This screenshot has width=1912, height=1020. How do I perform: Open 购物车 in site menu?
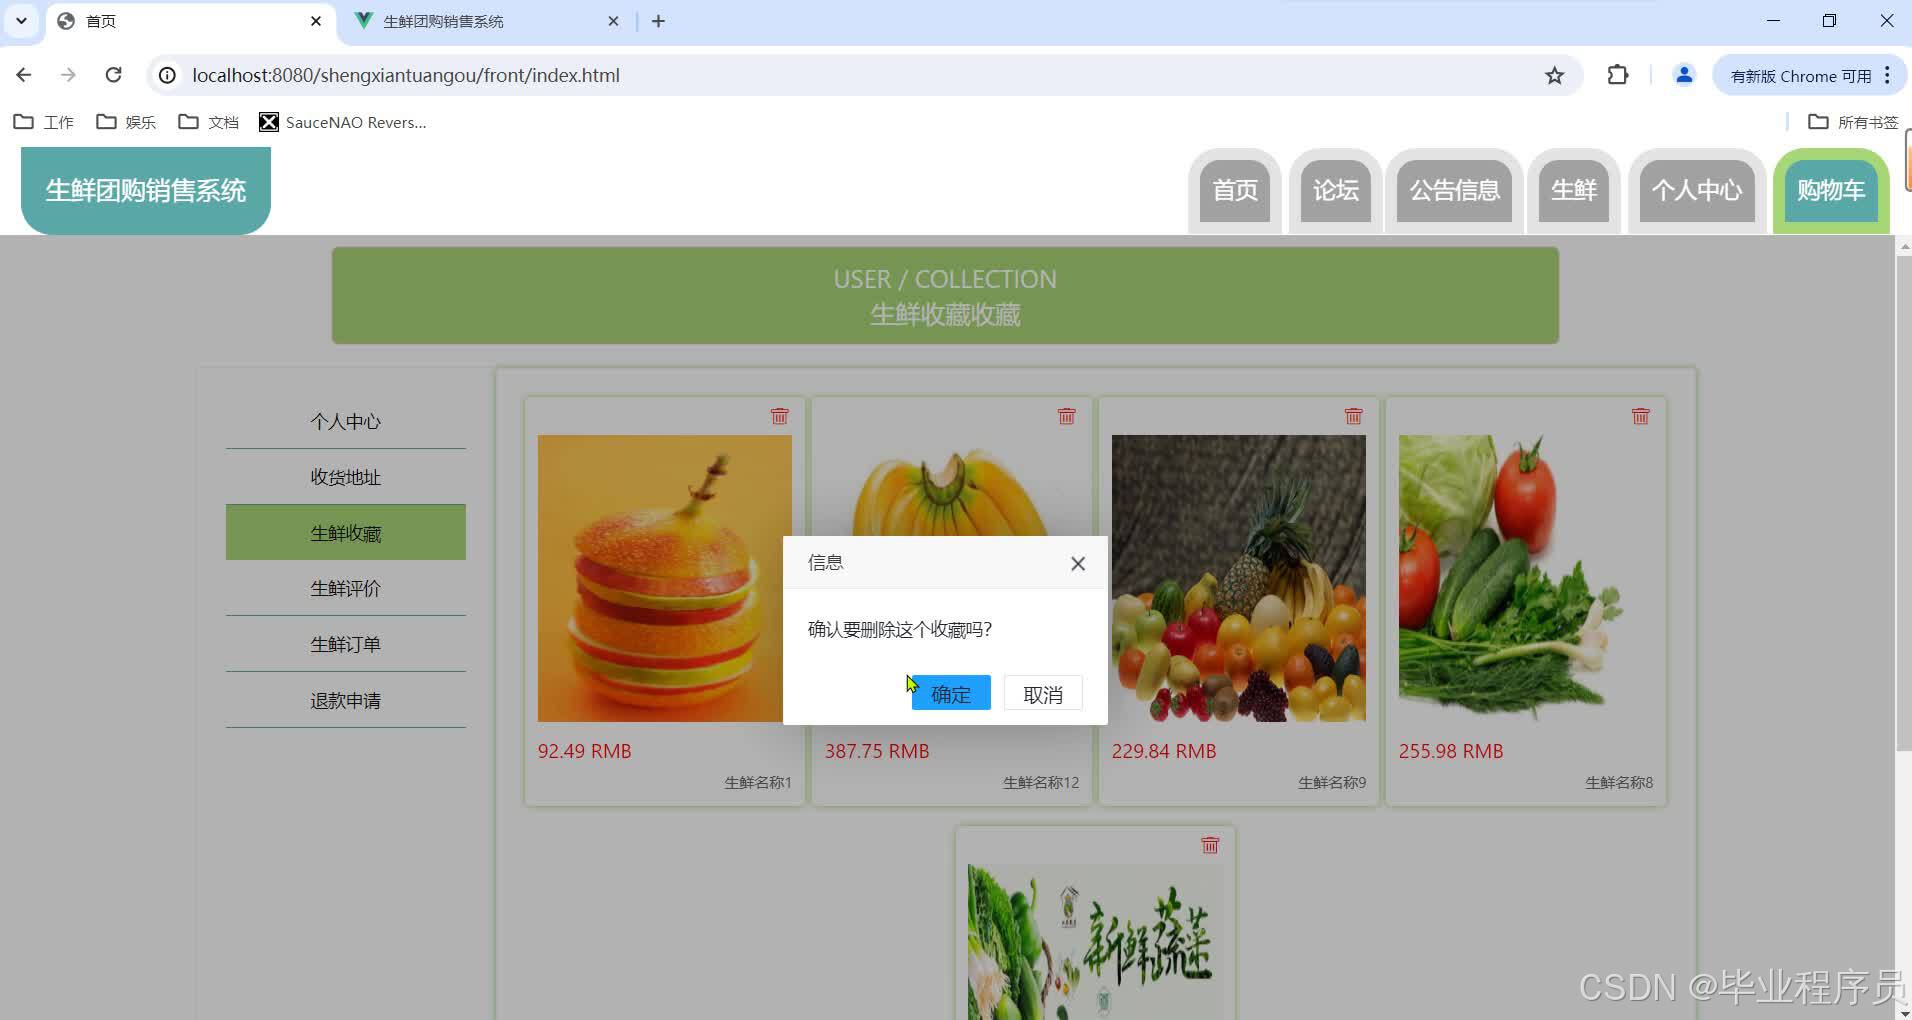pos(1830,190)
